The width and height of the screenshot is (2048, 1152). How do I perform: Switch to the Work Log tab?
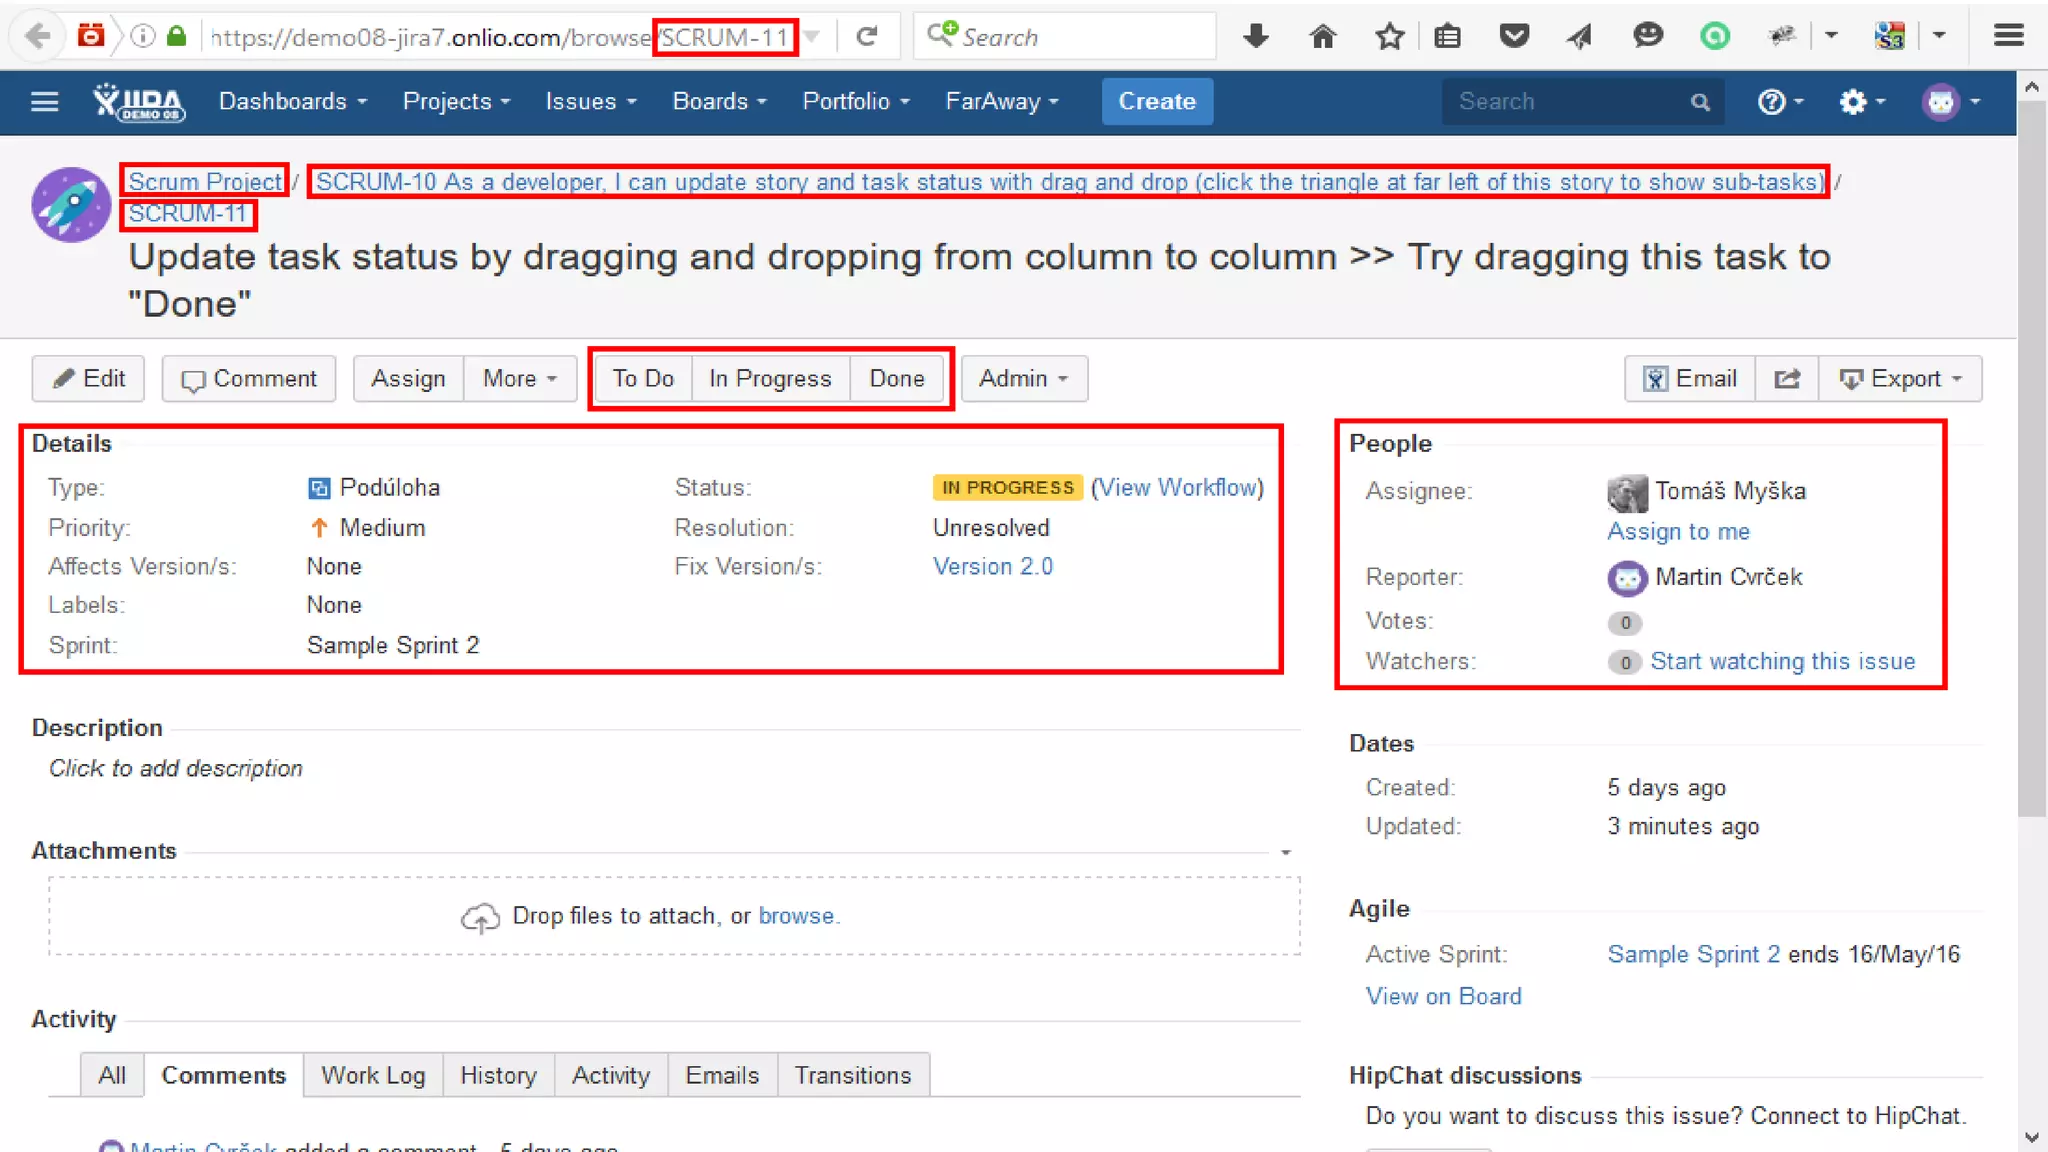click(x=373, y=1076)
